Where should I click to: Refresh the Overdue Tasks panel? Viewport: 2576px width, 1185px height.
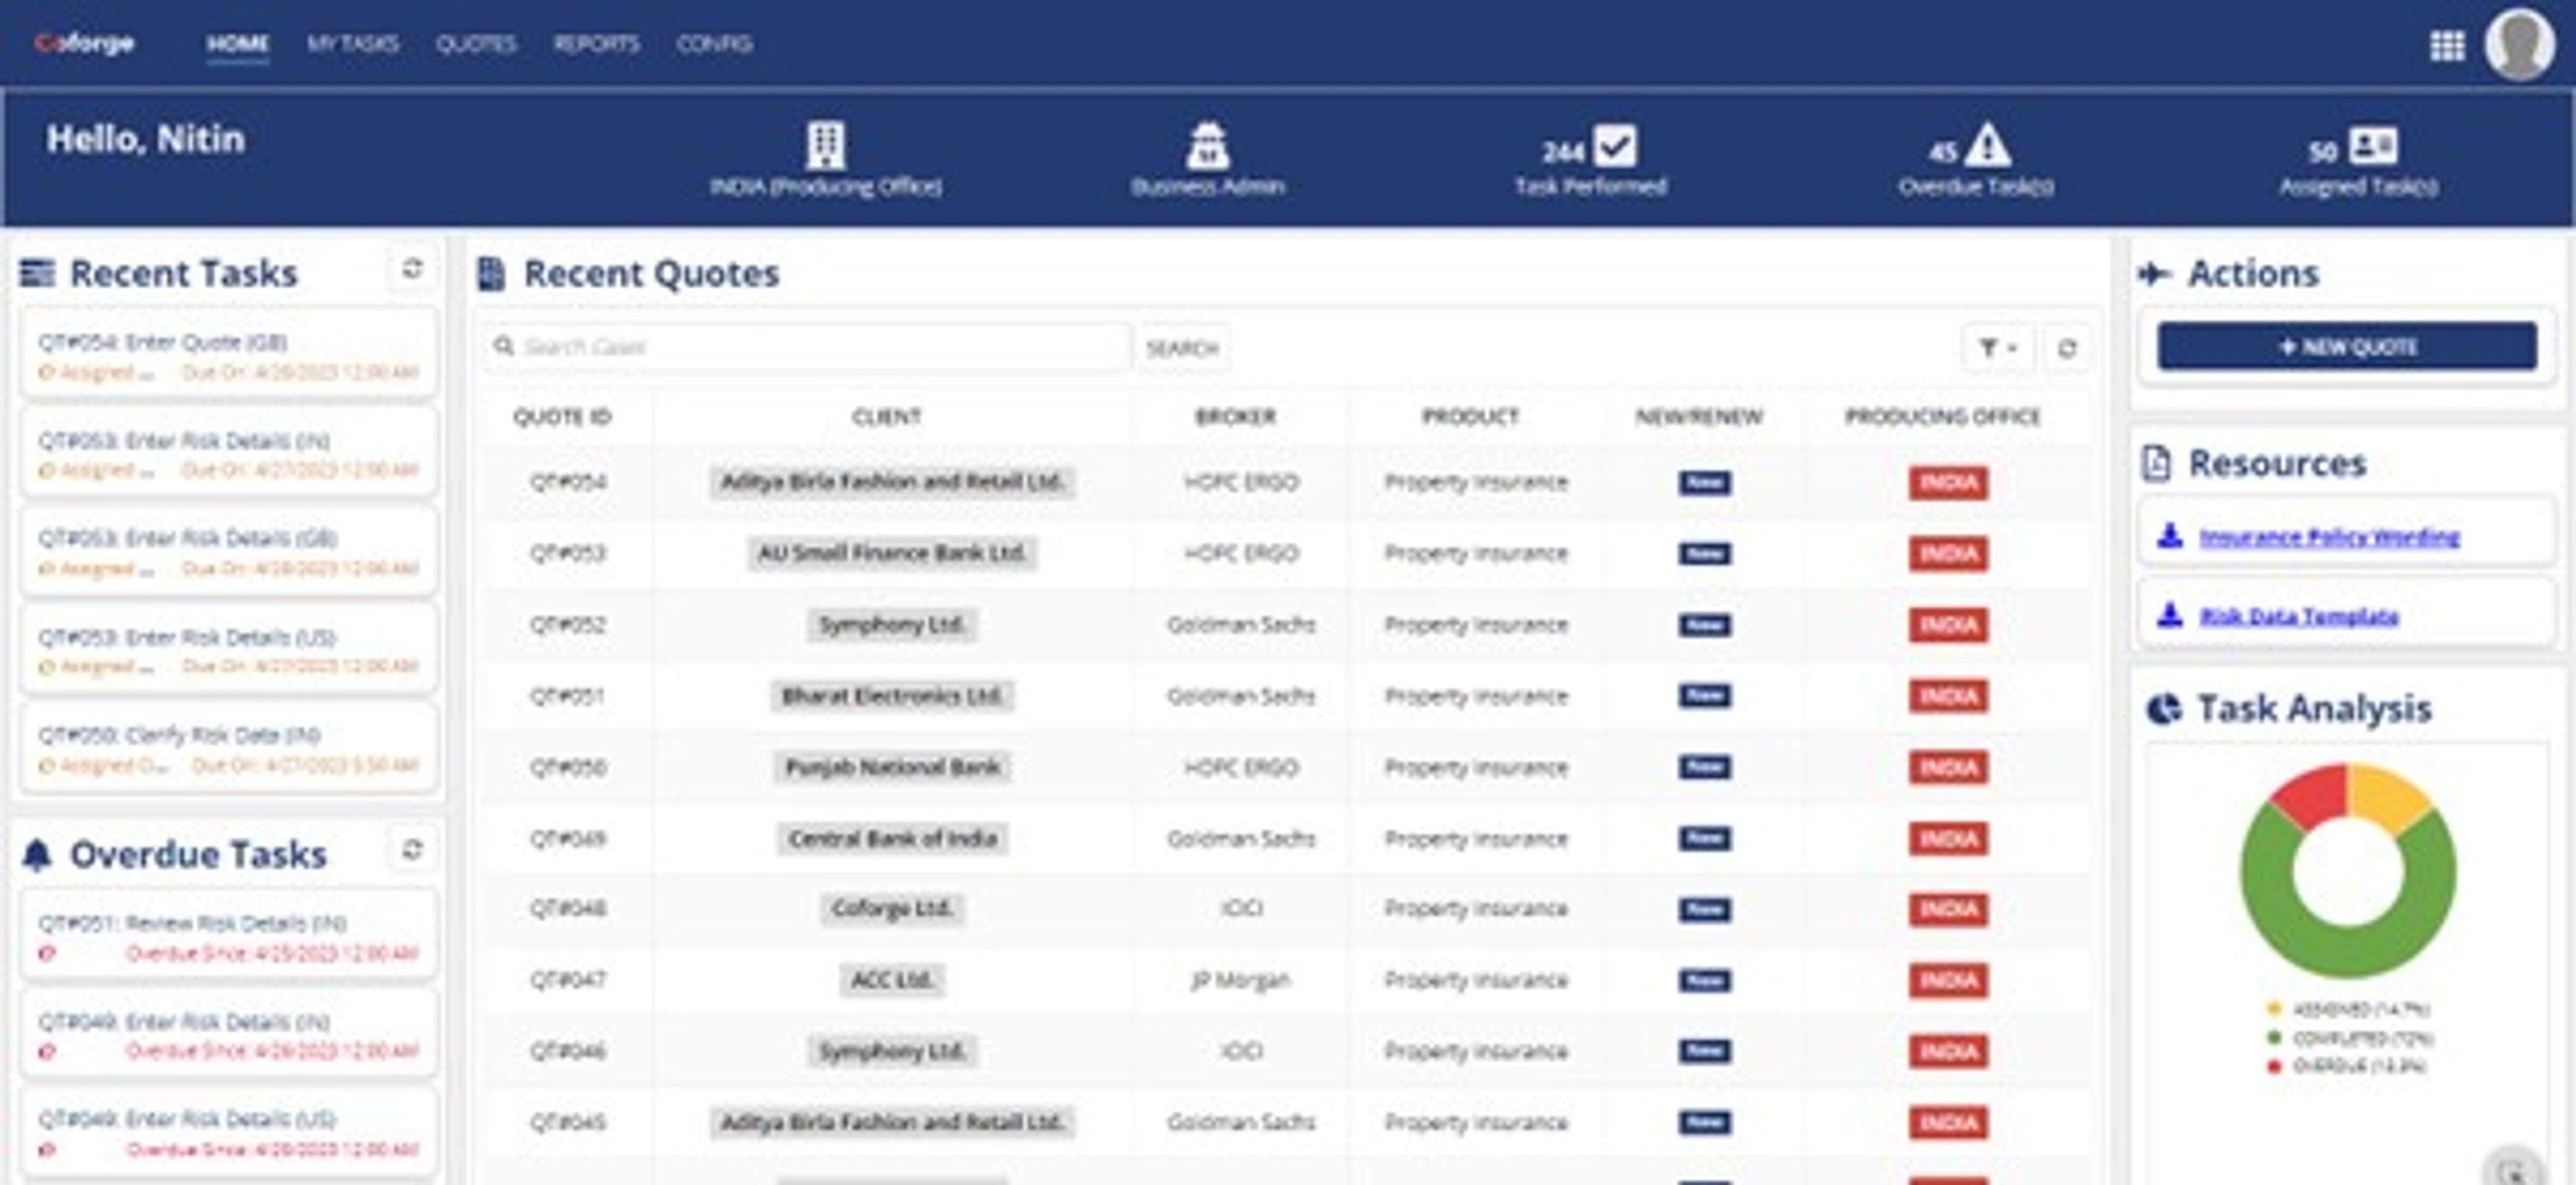pos(411,850)
